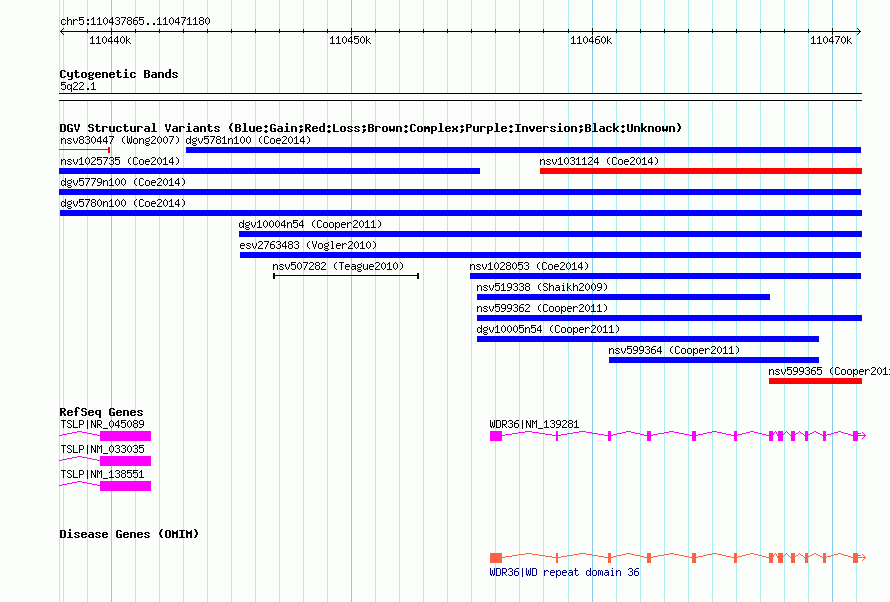Click the dgv5781n100 (Coe2014) variant label

(248, 140)
